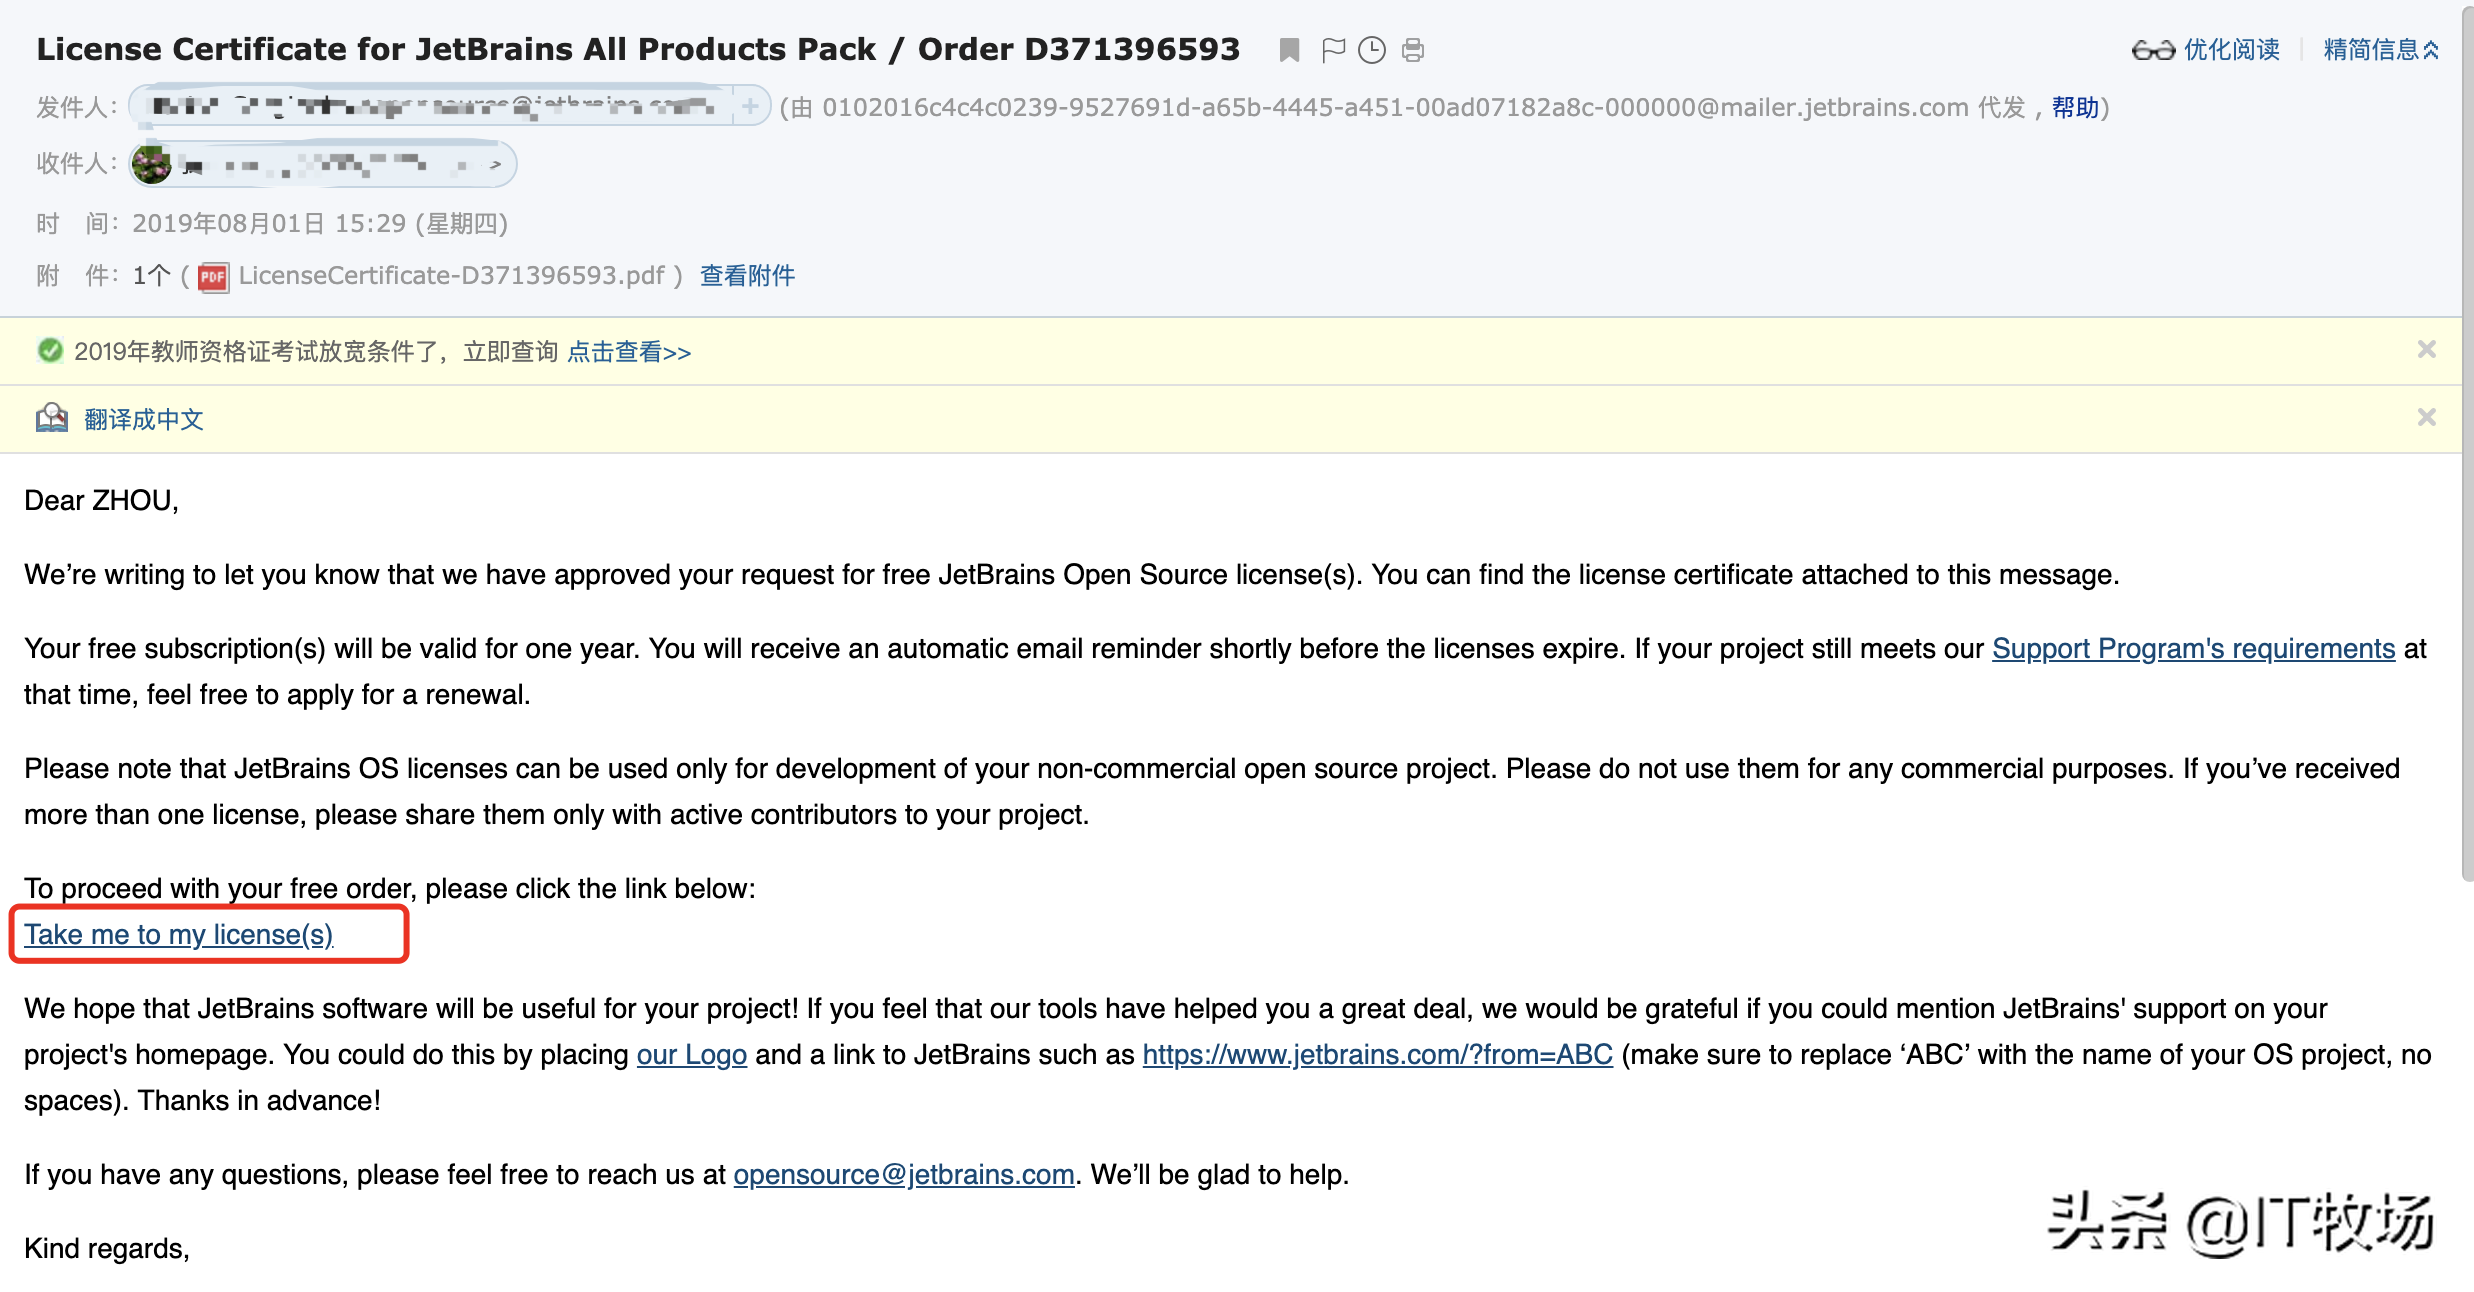Flag this email with the flag icon

click(1332, 50)
